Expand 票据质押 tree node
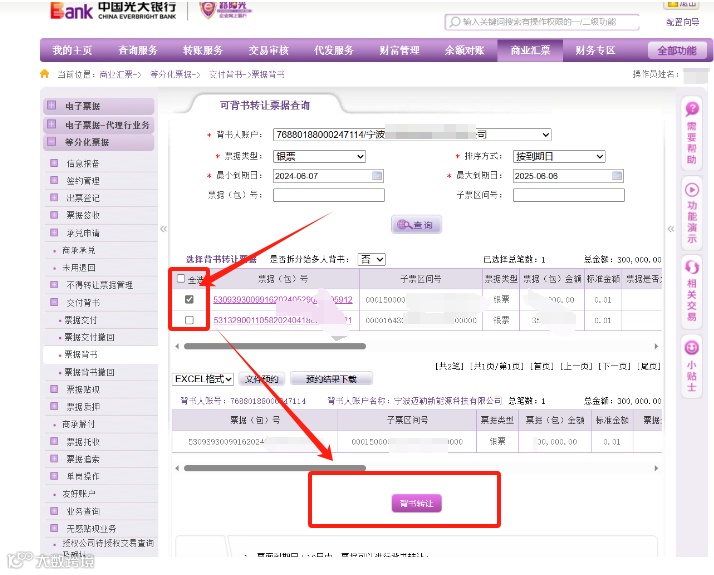714x575 pixels. point(54,407)
